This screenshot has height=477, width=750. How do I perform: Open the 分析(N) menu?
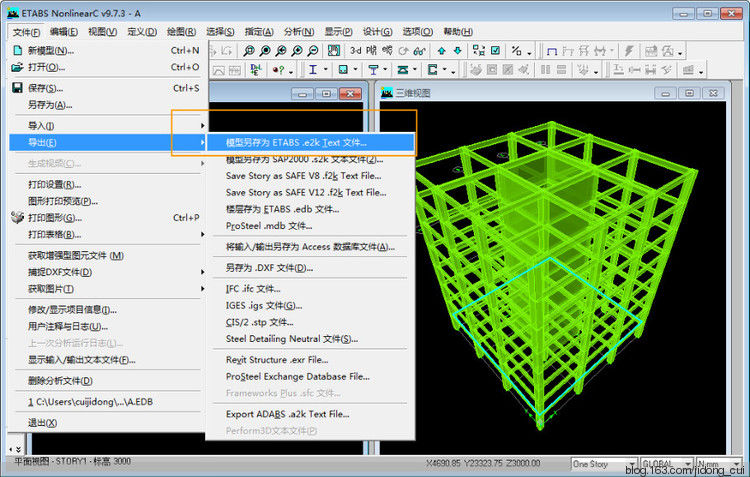point(299,32)
